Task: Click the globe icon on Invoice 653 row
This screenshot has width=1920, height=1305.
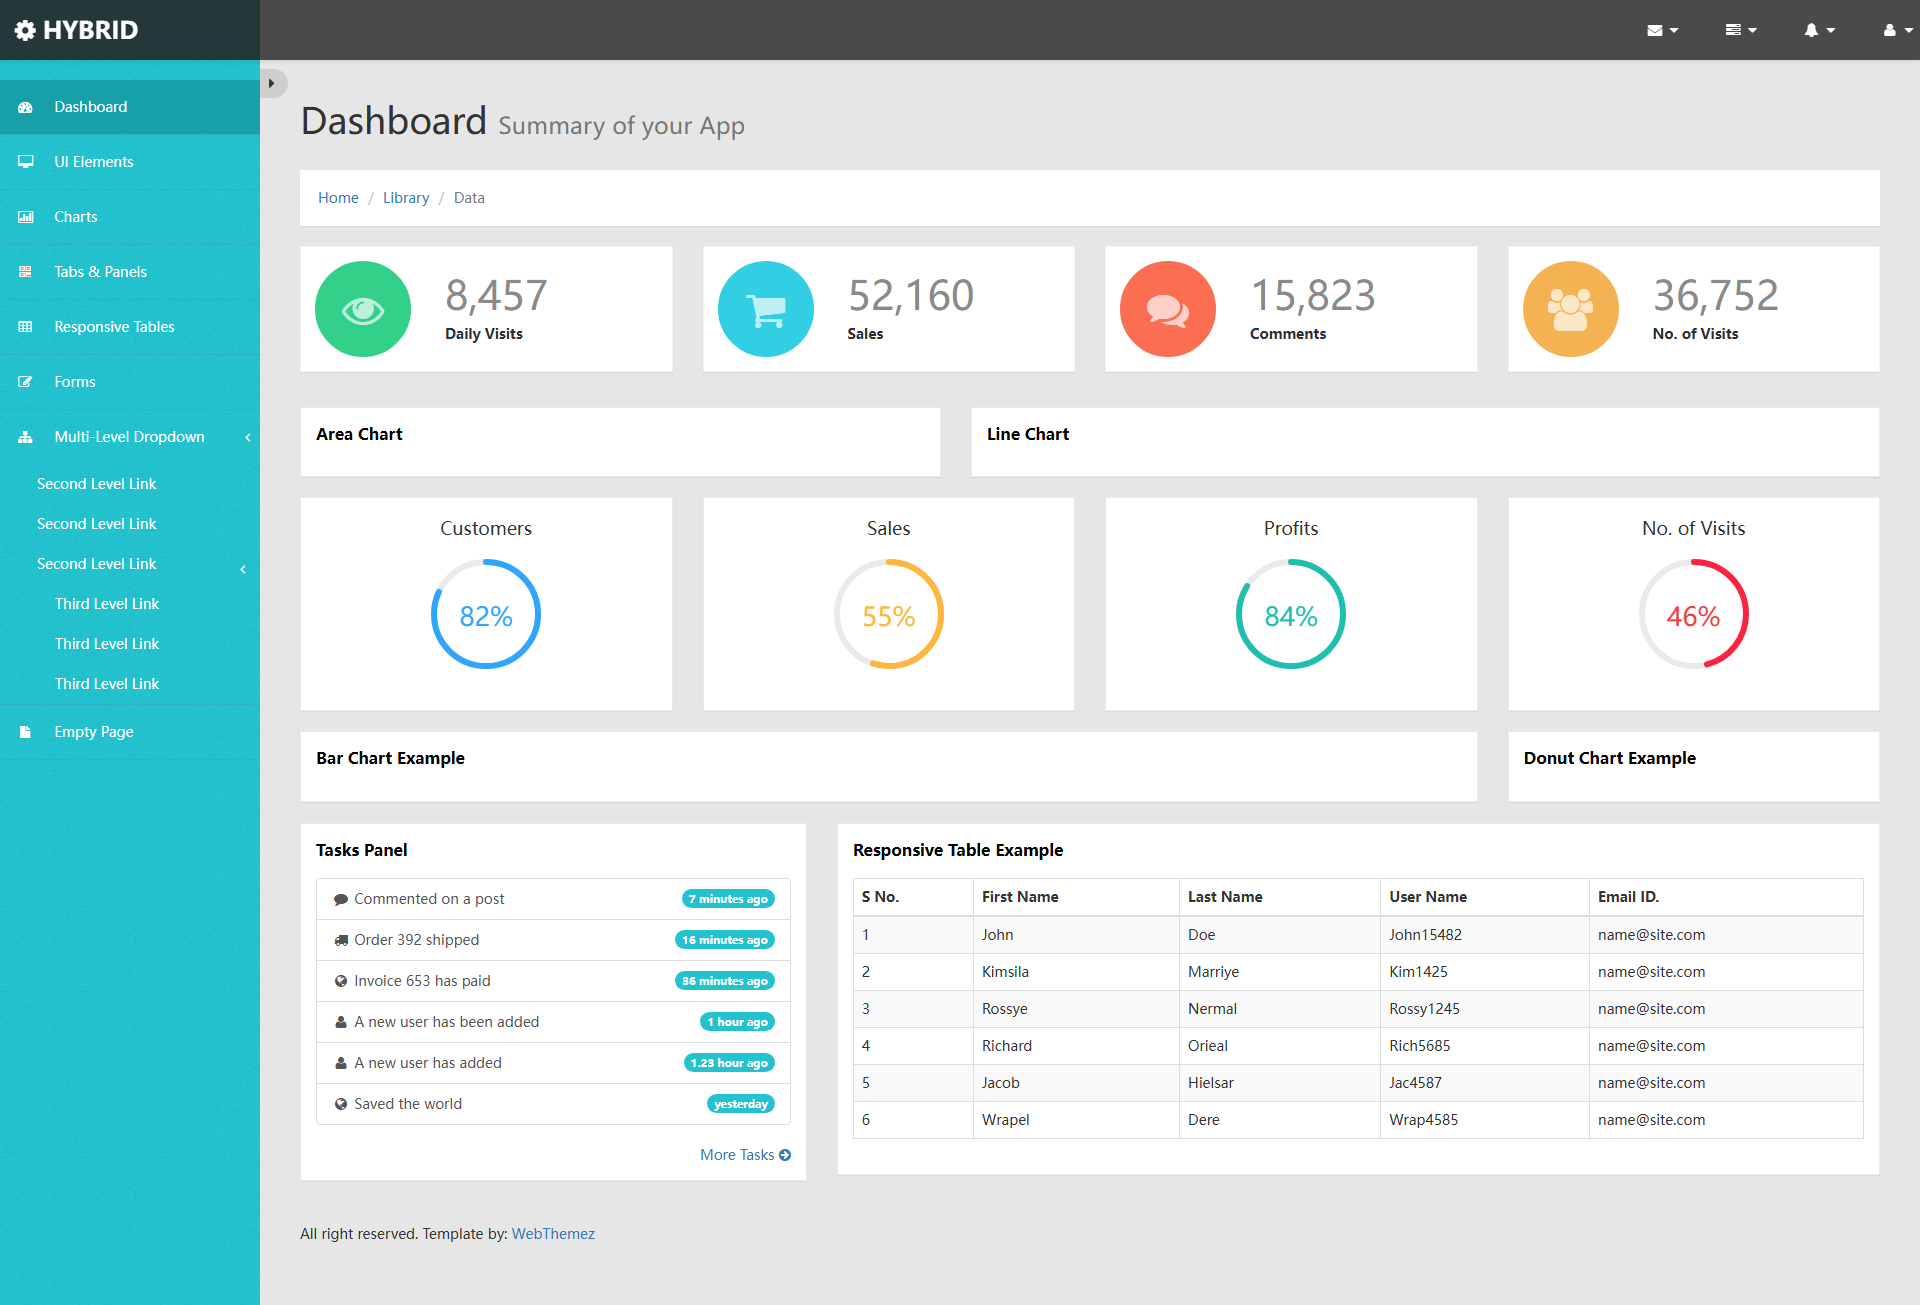Action: [x=341, y=981]
